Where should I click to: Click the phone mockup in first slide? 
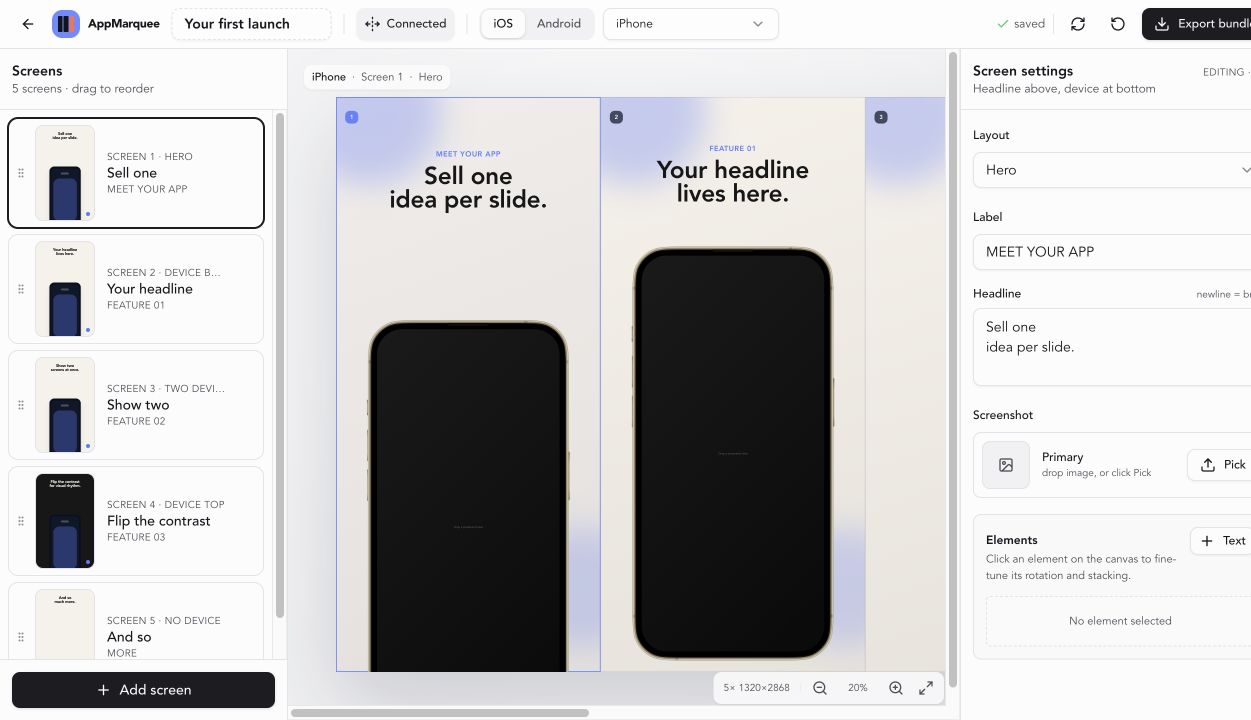(468, 497)
